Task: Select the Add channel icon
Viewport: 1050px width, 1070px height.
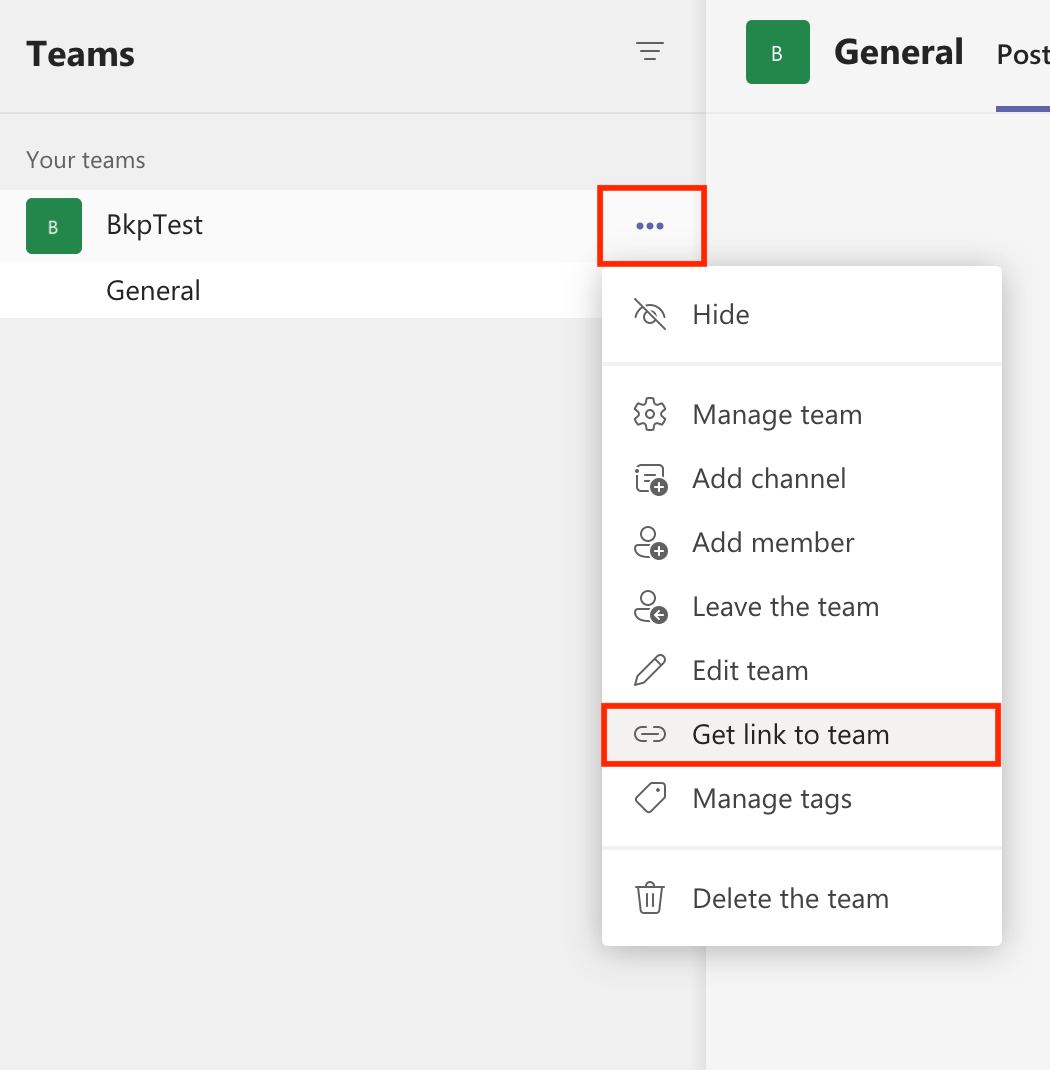Action: [650, 478]
